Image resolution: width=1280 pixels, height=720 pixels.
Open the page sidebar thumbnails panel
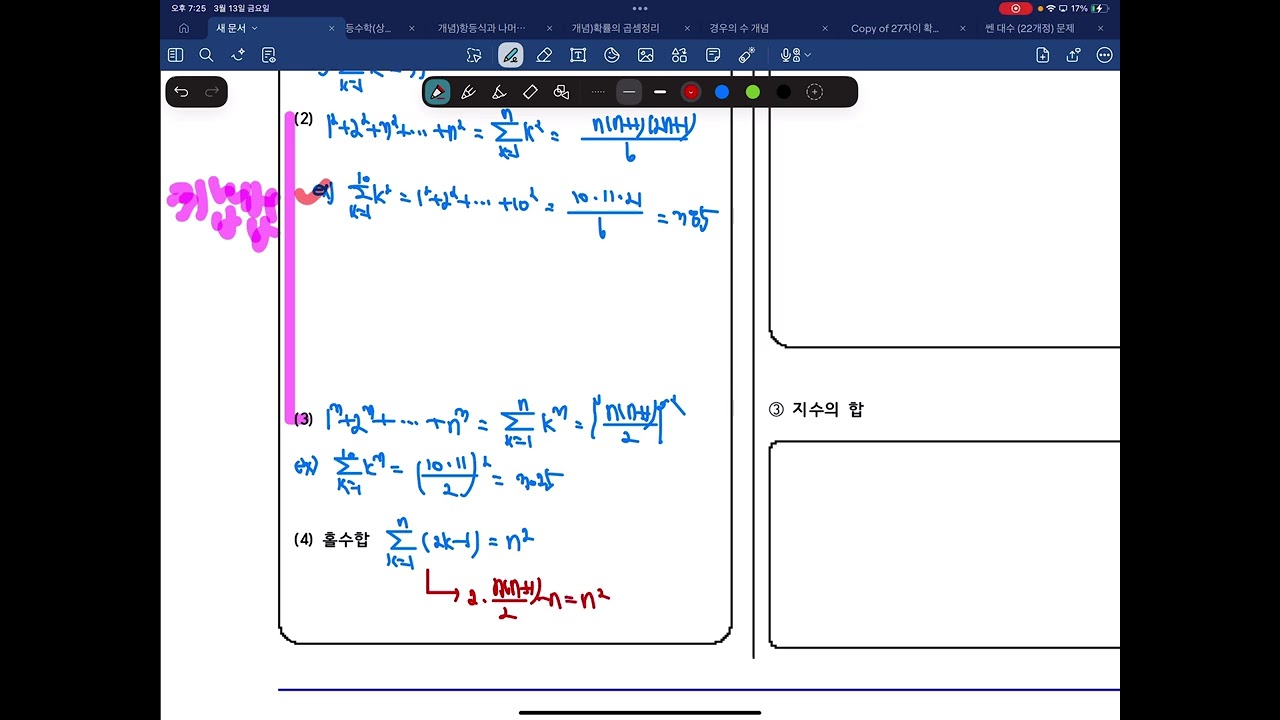pos(175,55)
